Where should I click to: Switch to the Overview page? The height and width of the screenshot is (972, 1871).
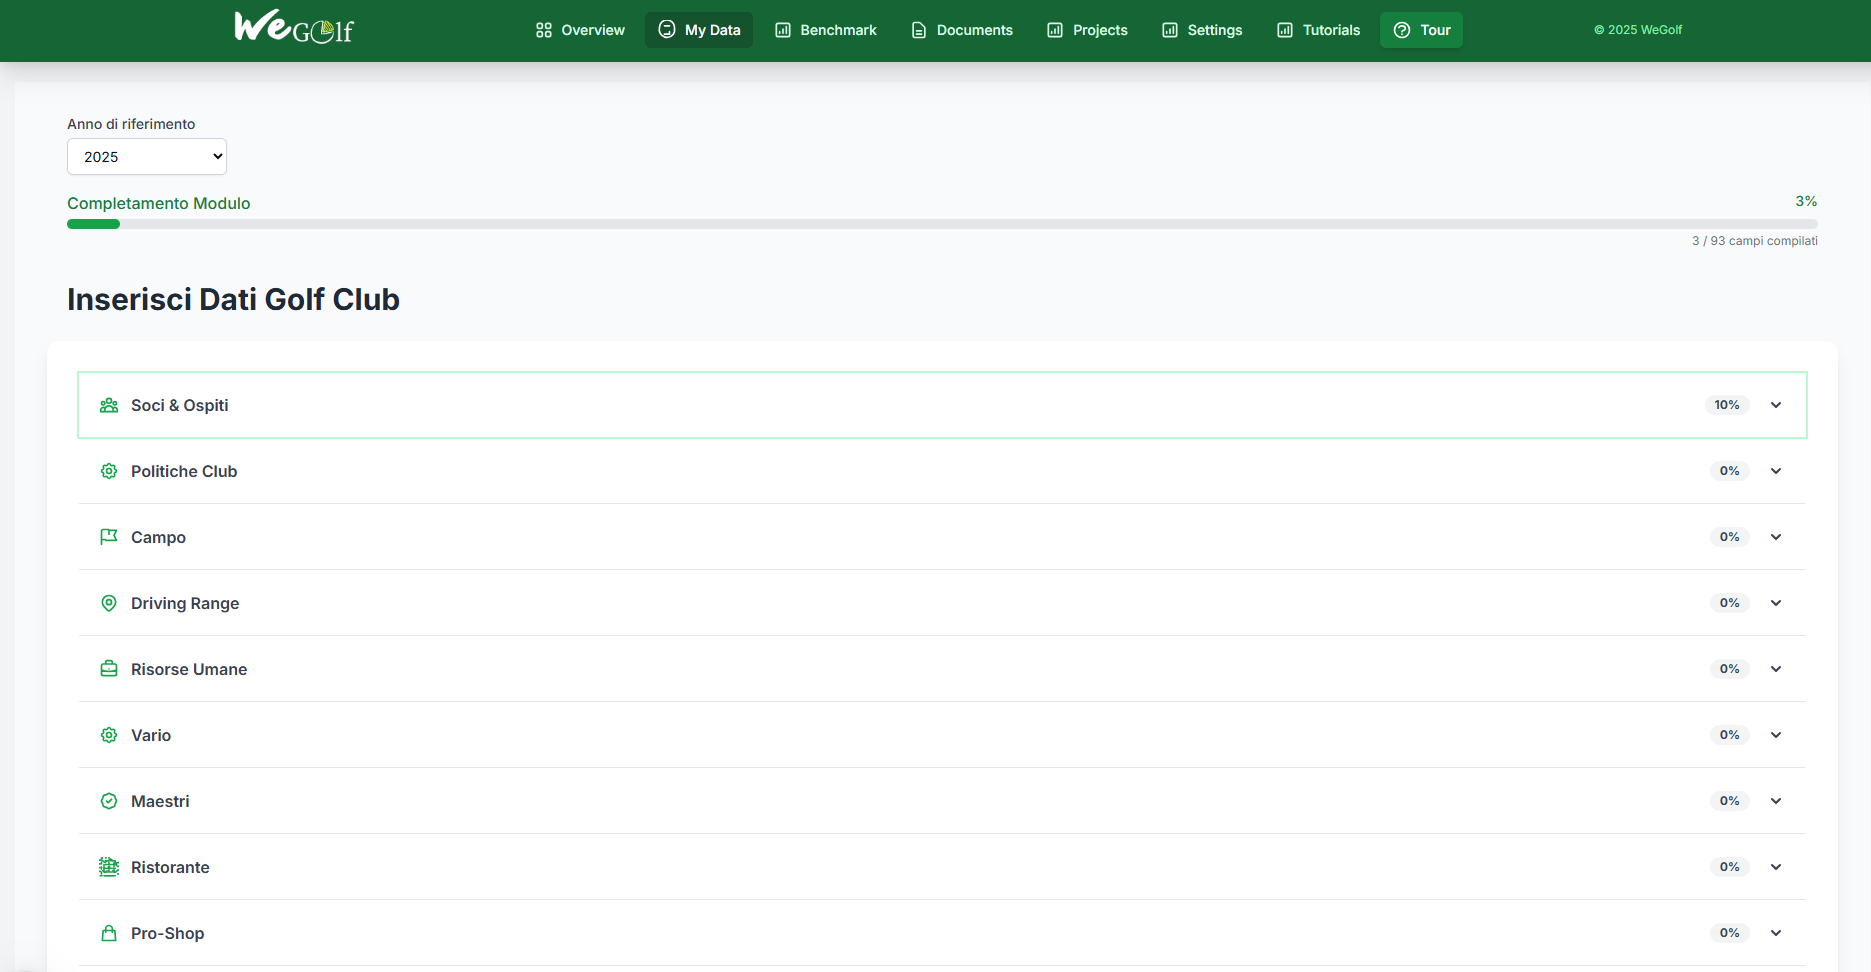580,30
